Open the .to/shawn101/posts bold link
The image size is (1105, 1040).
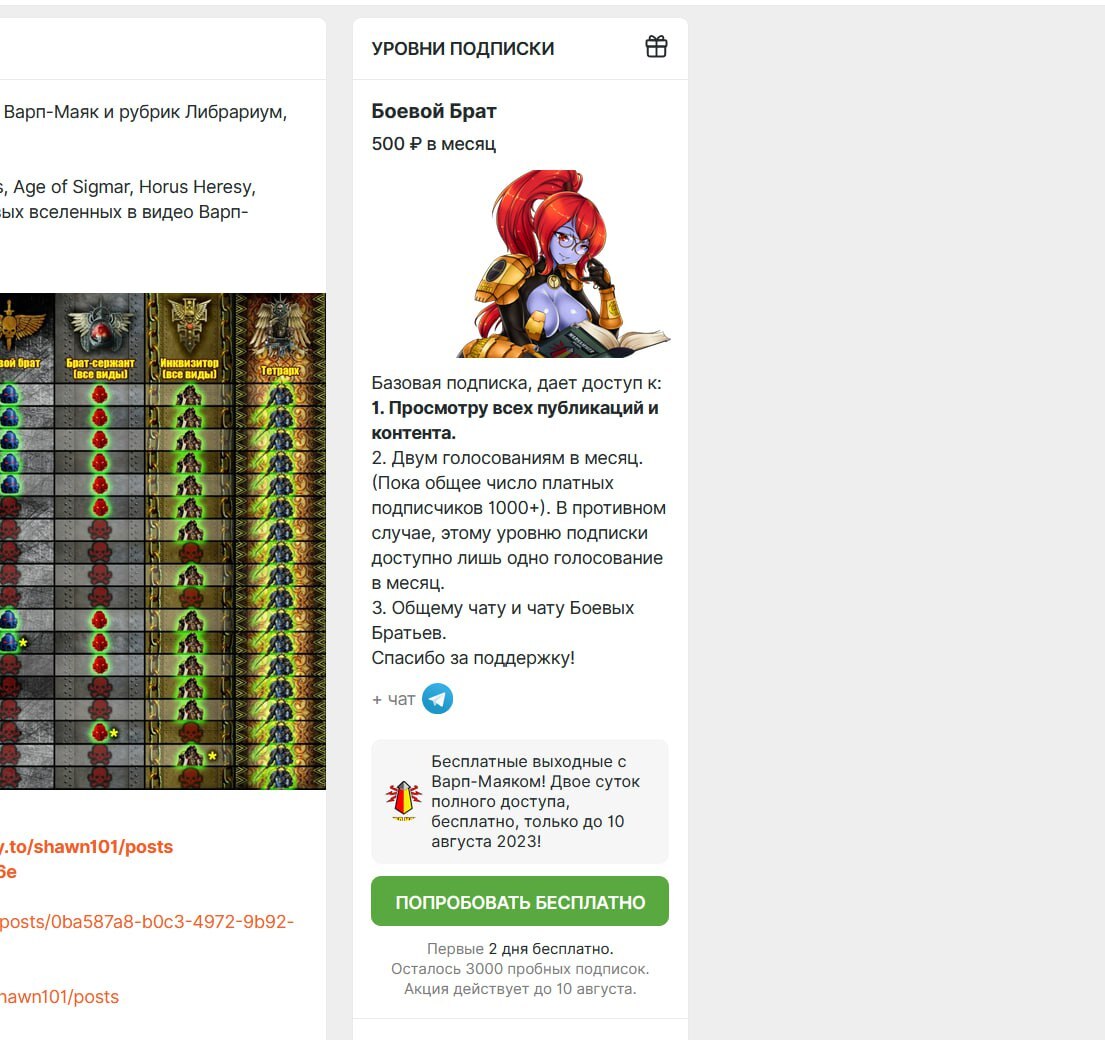pos(87,846)
